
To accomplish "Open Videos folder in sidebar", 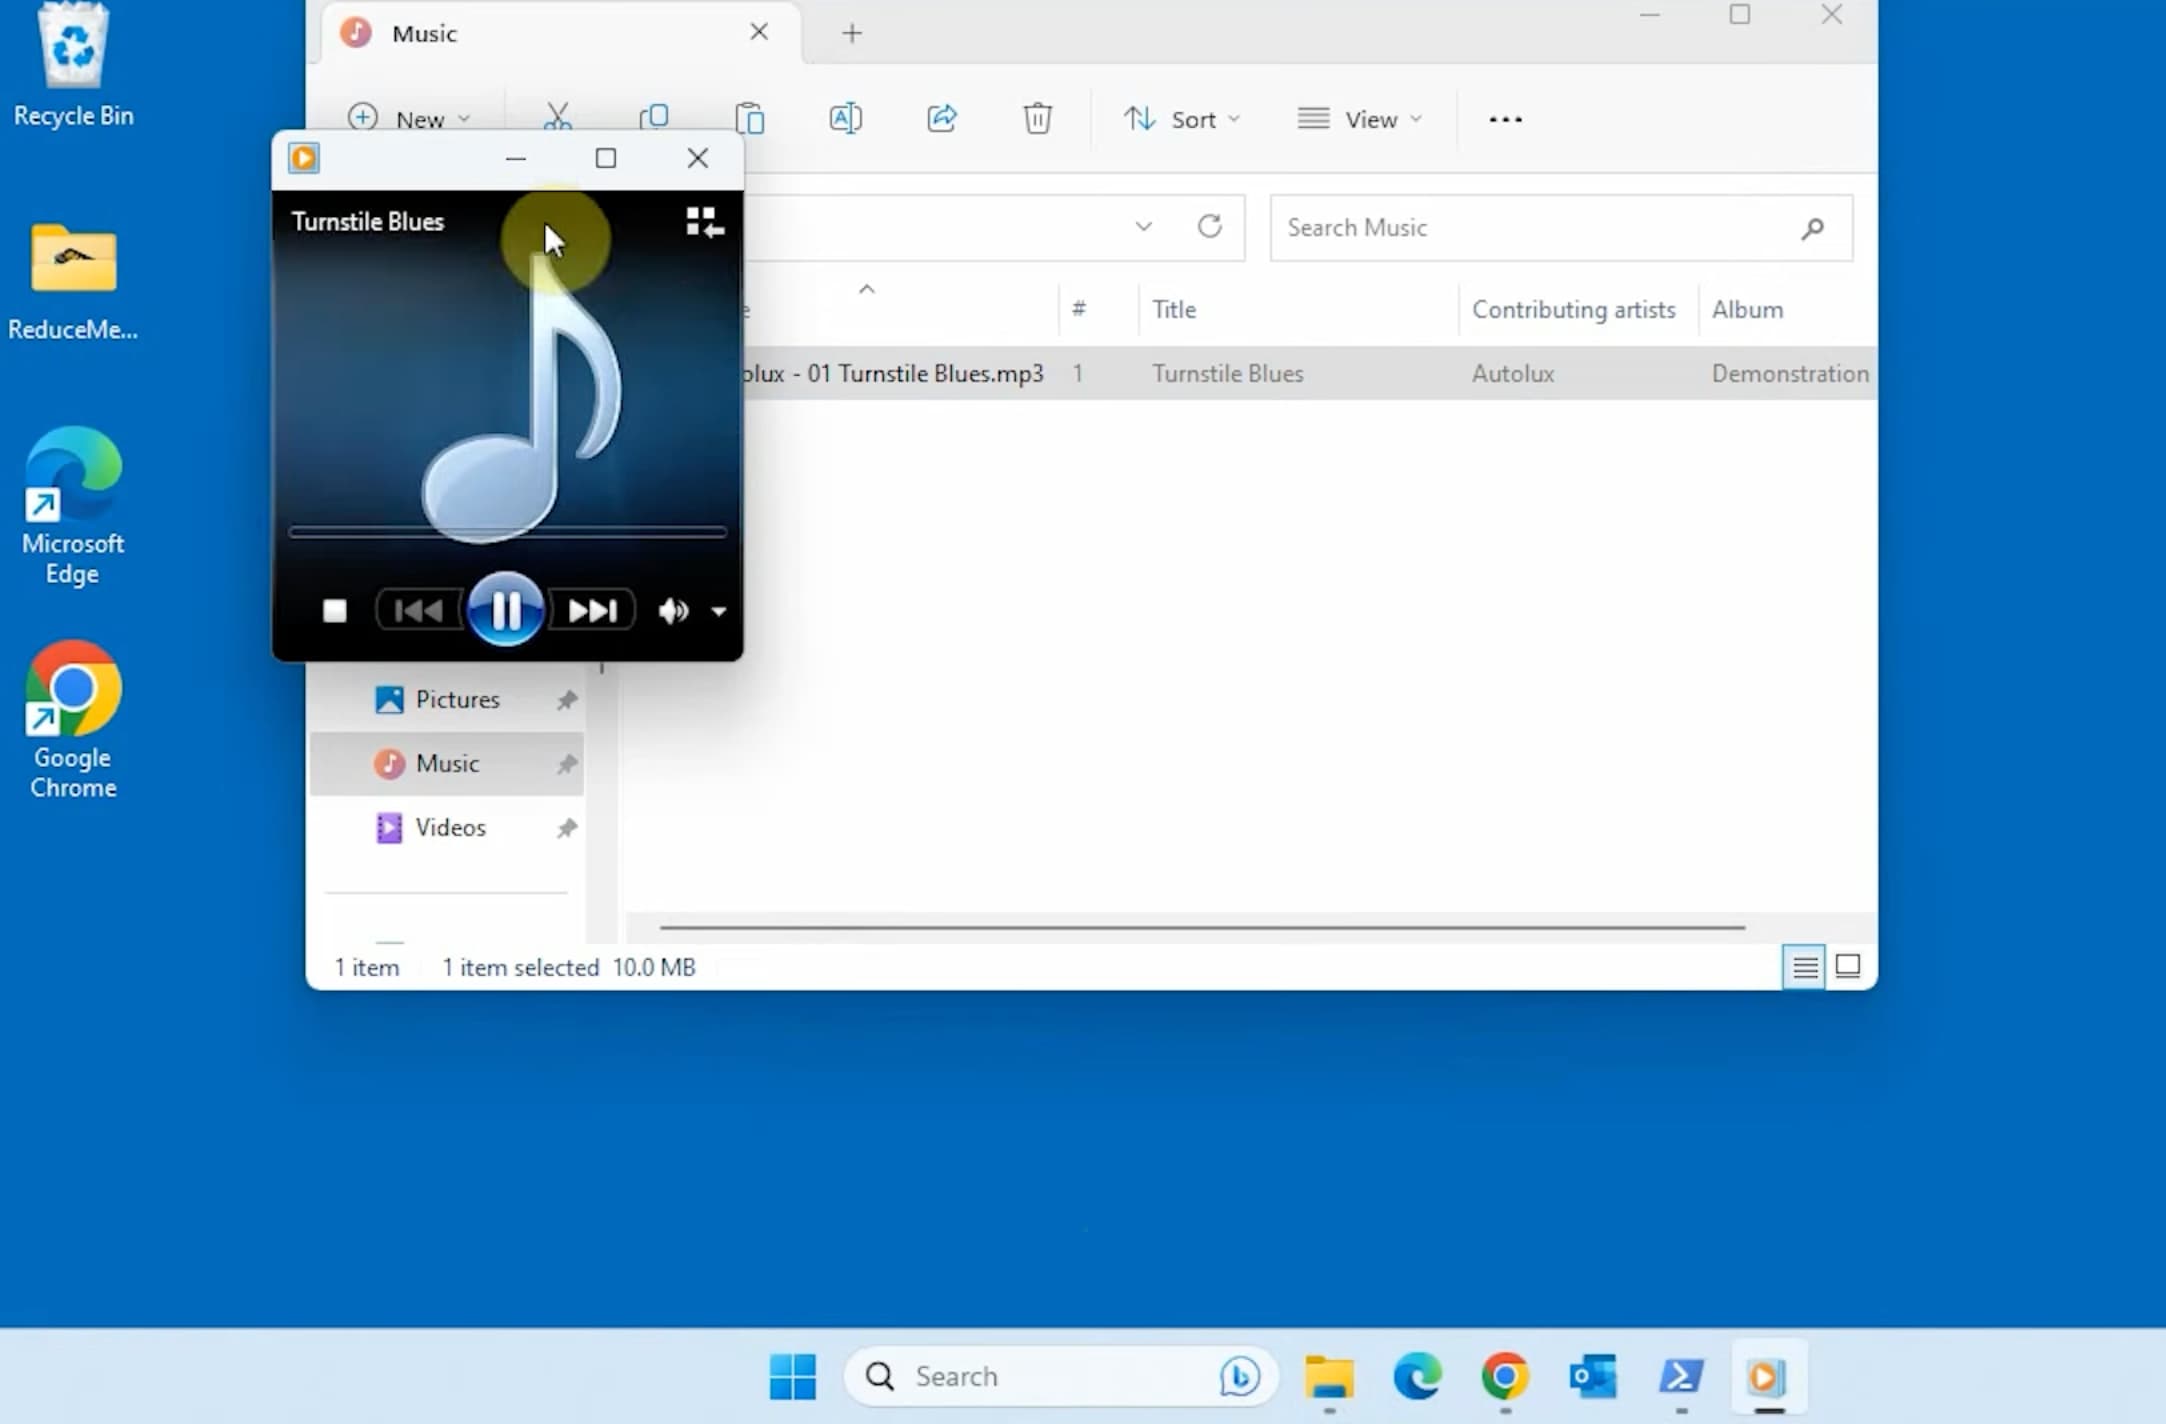I will pyautogui.click(x=450, y=827).
